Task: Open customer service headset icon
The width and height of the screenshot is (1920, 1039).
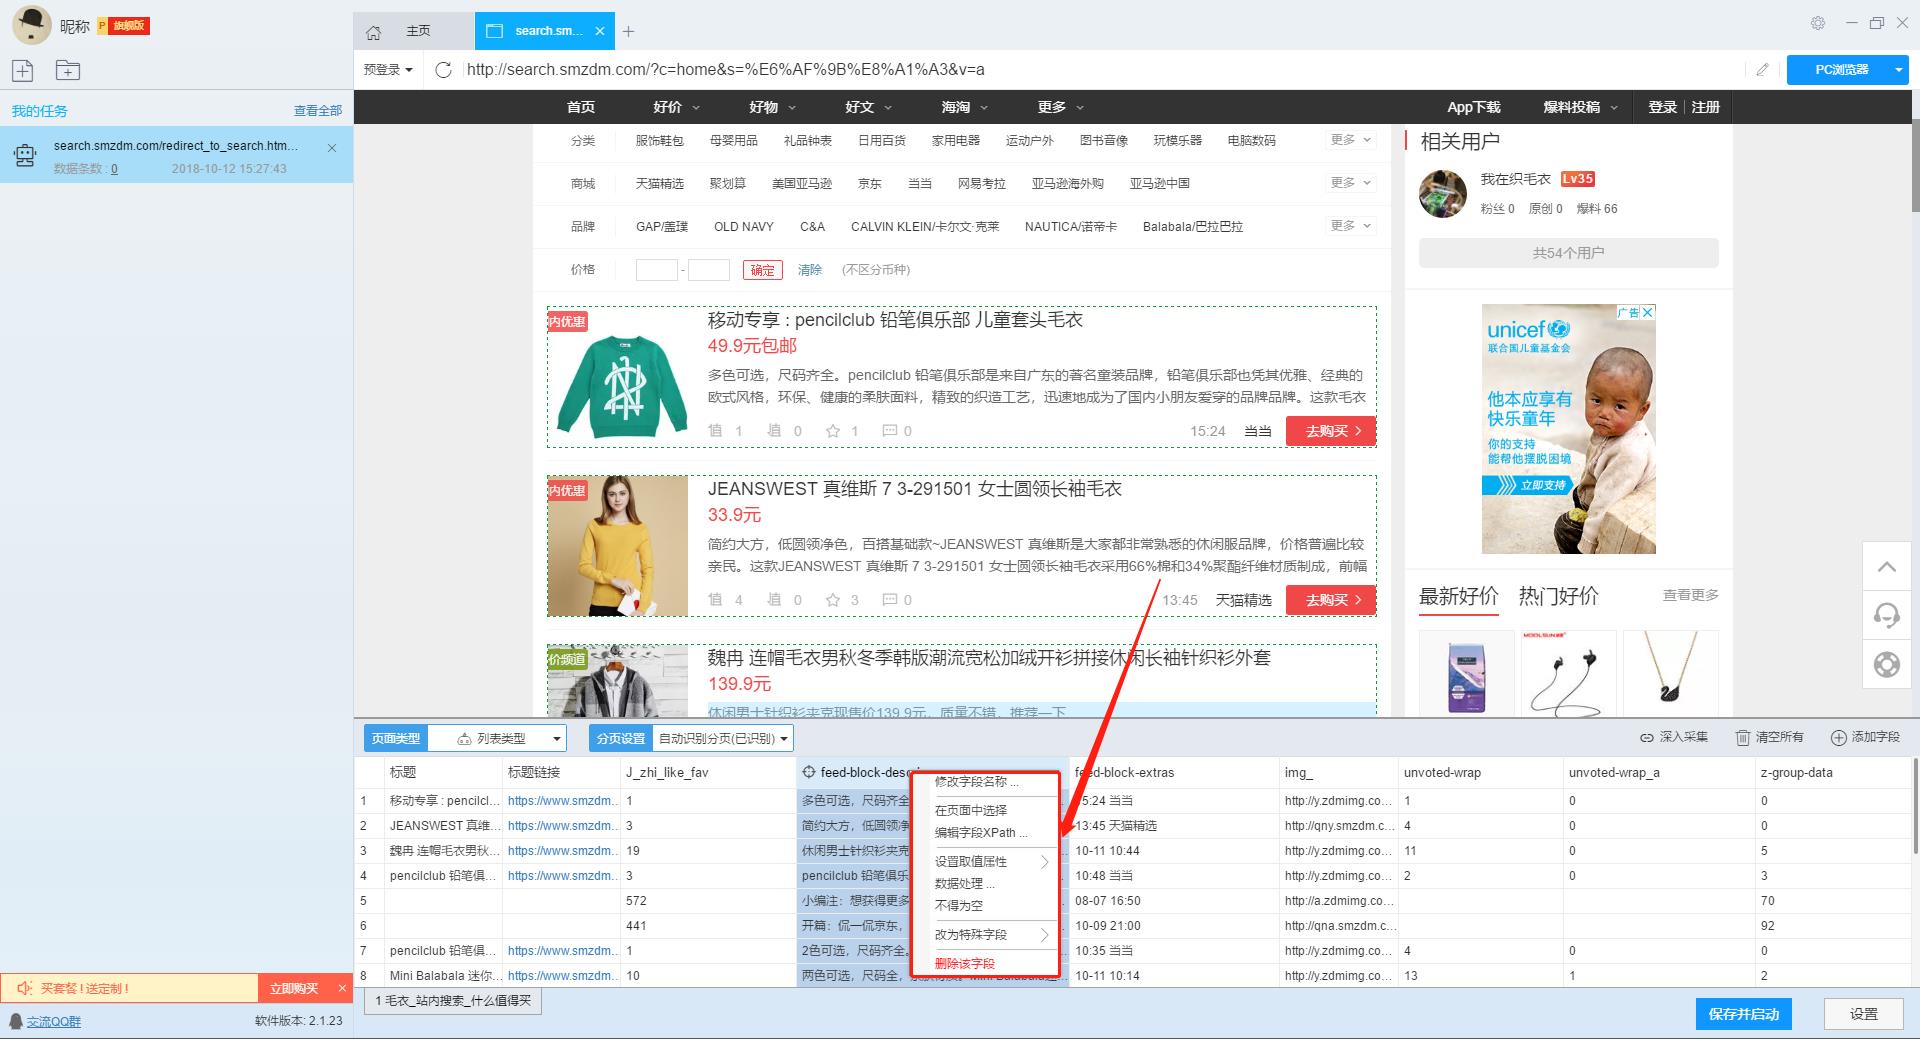Action: click(x=1887, y=614)
